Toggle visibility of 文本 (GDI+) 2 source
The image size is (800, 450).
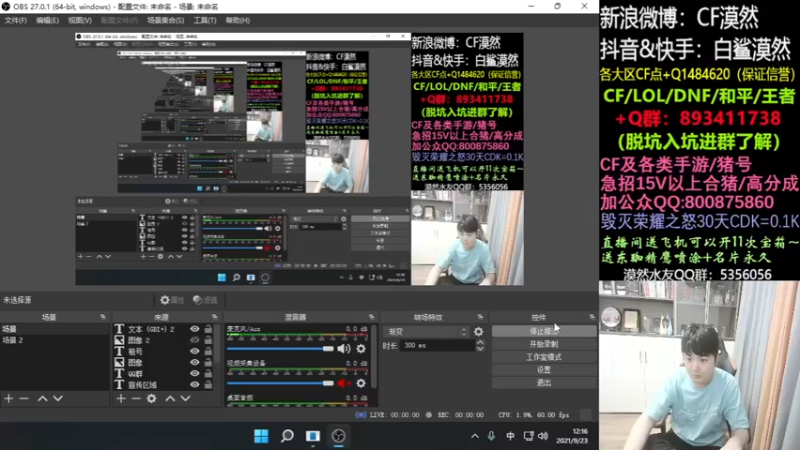[194, 329]
